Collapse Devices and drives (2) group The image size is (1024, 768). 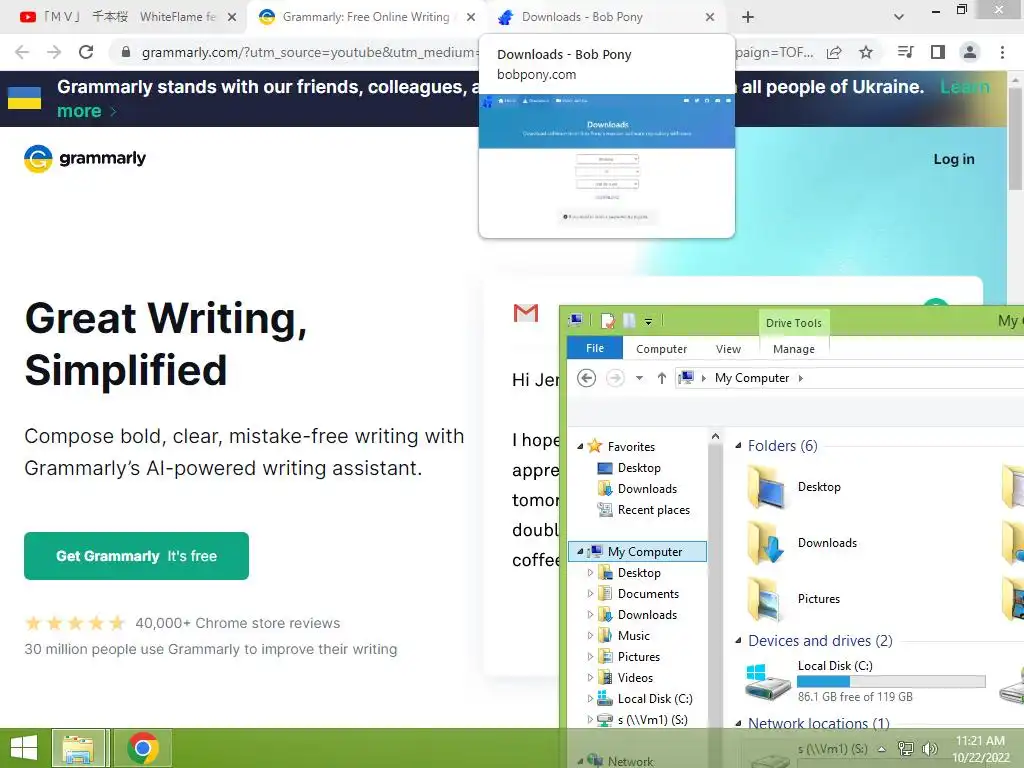pyautogui.click(x=738, y=641)
